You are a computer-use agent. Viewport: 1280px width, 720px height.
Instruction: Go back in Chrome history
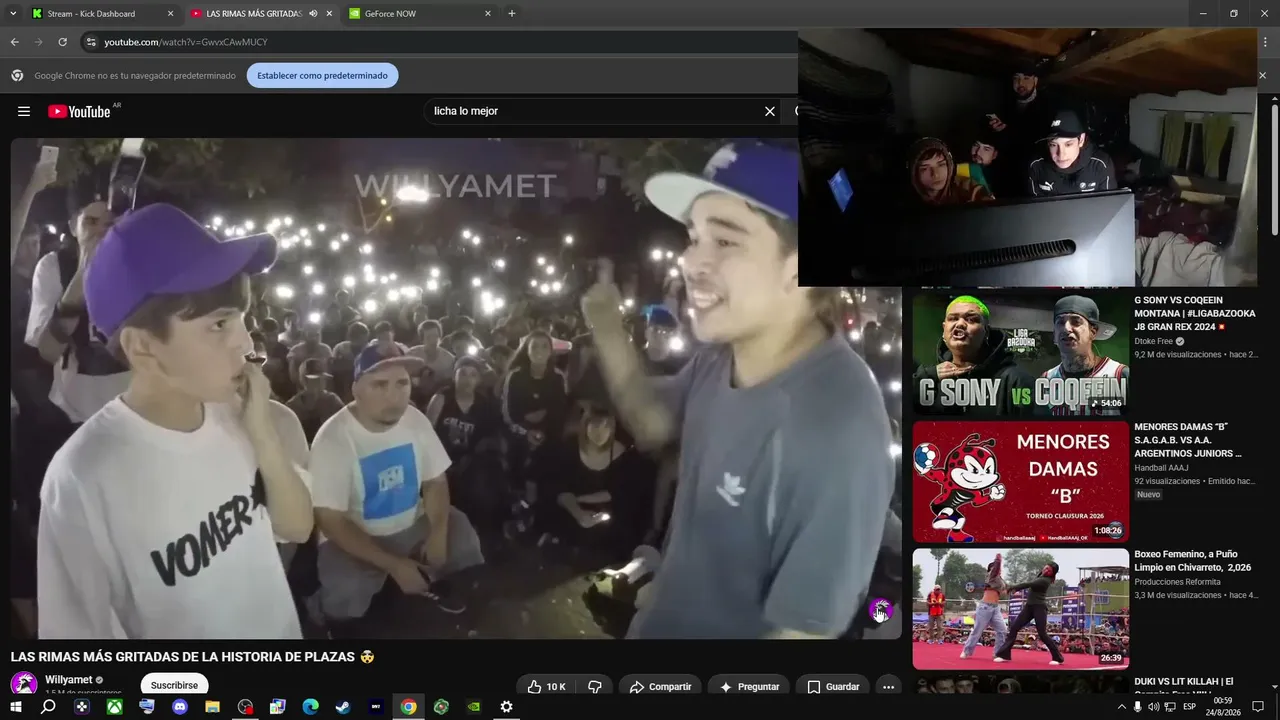[14, 42]
